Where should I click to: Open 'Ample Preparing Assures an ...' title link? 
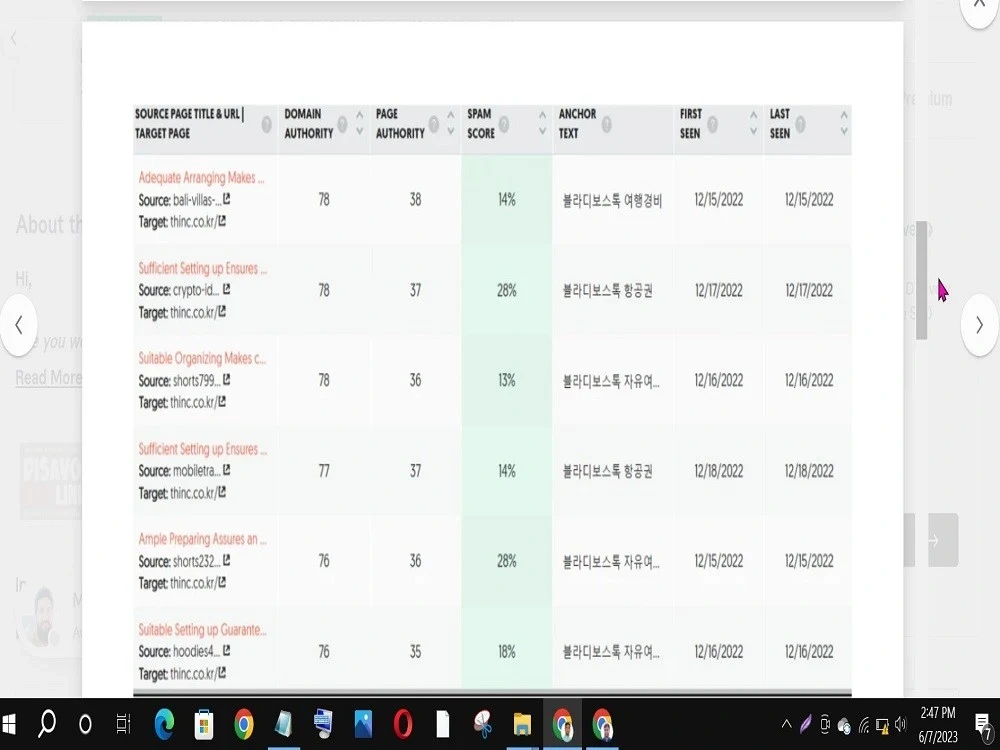[x=202, y=539]
